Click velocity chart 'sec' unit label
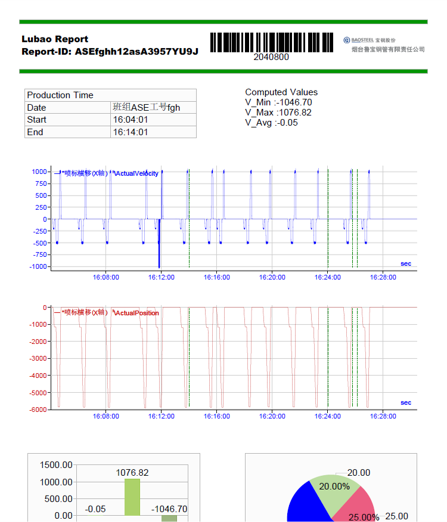This screenshot has width=447, height=522. click(x=406, y=264)
